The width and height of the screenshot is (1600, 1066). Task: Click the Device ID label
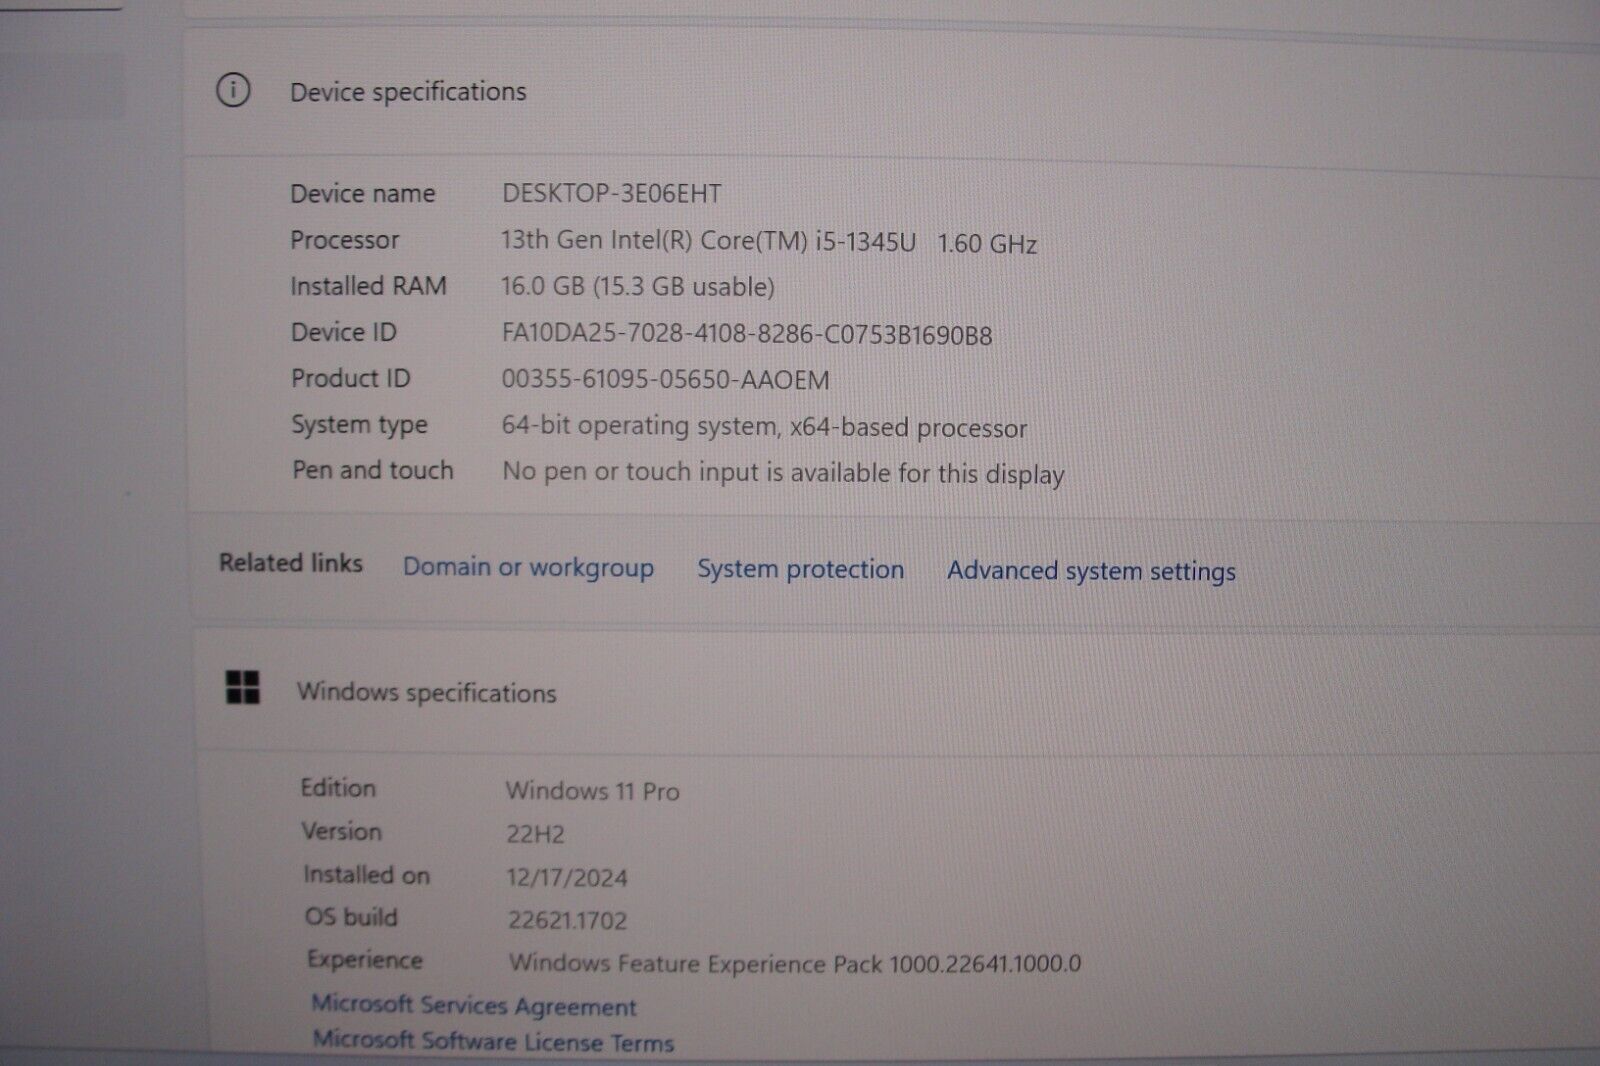(343, 332)
